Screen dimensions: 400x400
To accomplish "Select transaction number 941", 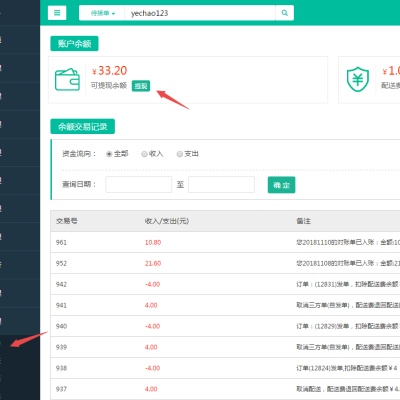I will click(61, 305).
